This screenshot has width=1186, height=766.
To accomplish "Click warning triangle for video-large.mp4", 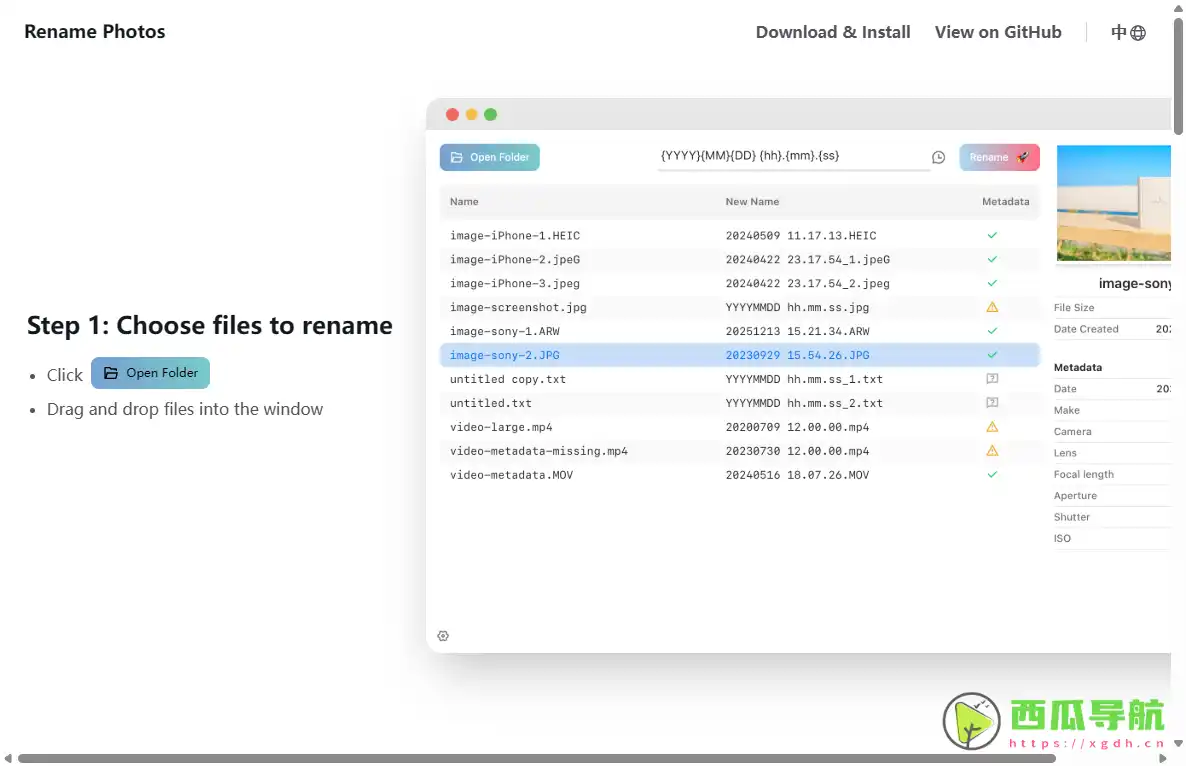I will click(x=992, y=426).
